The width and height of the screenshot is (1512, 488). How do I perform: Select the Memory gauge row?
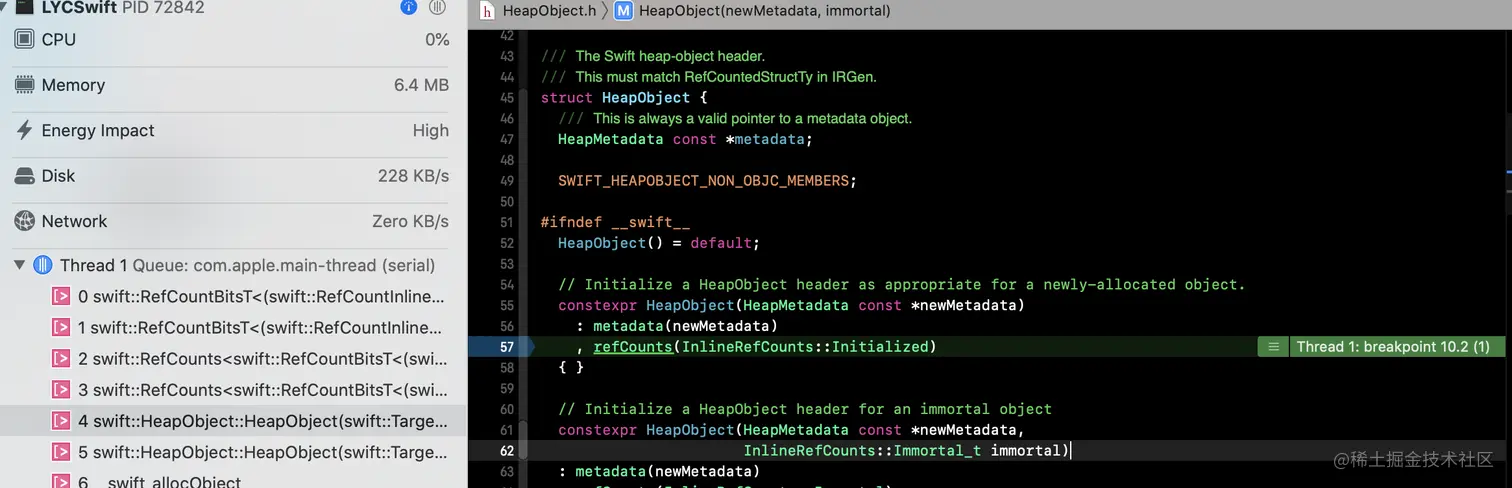tap(232, 85)
